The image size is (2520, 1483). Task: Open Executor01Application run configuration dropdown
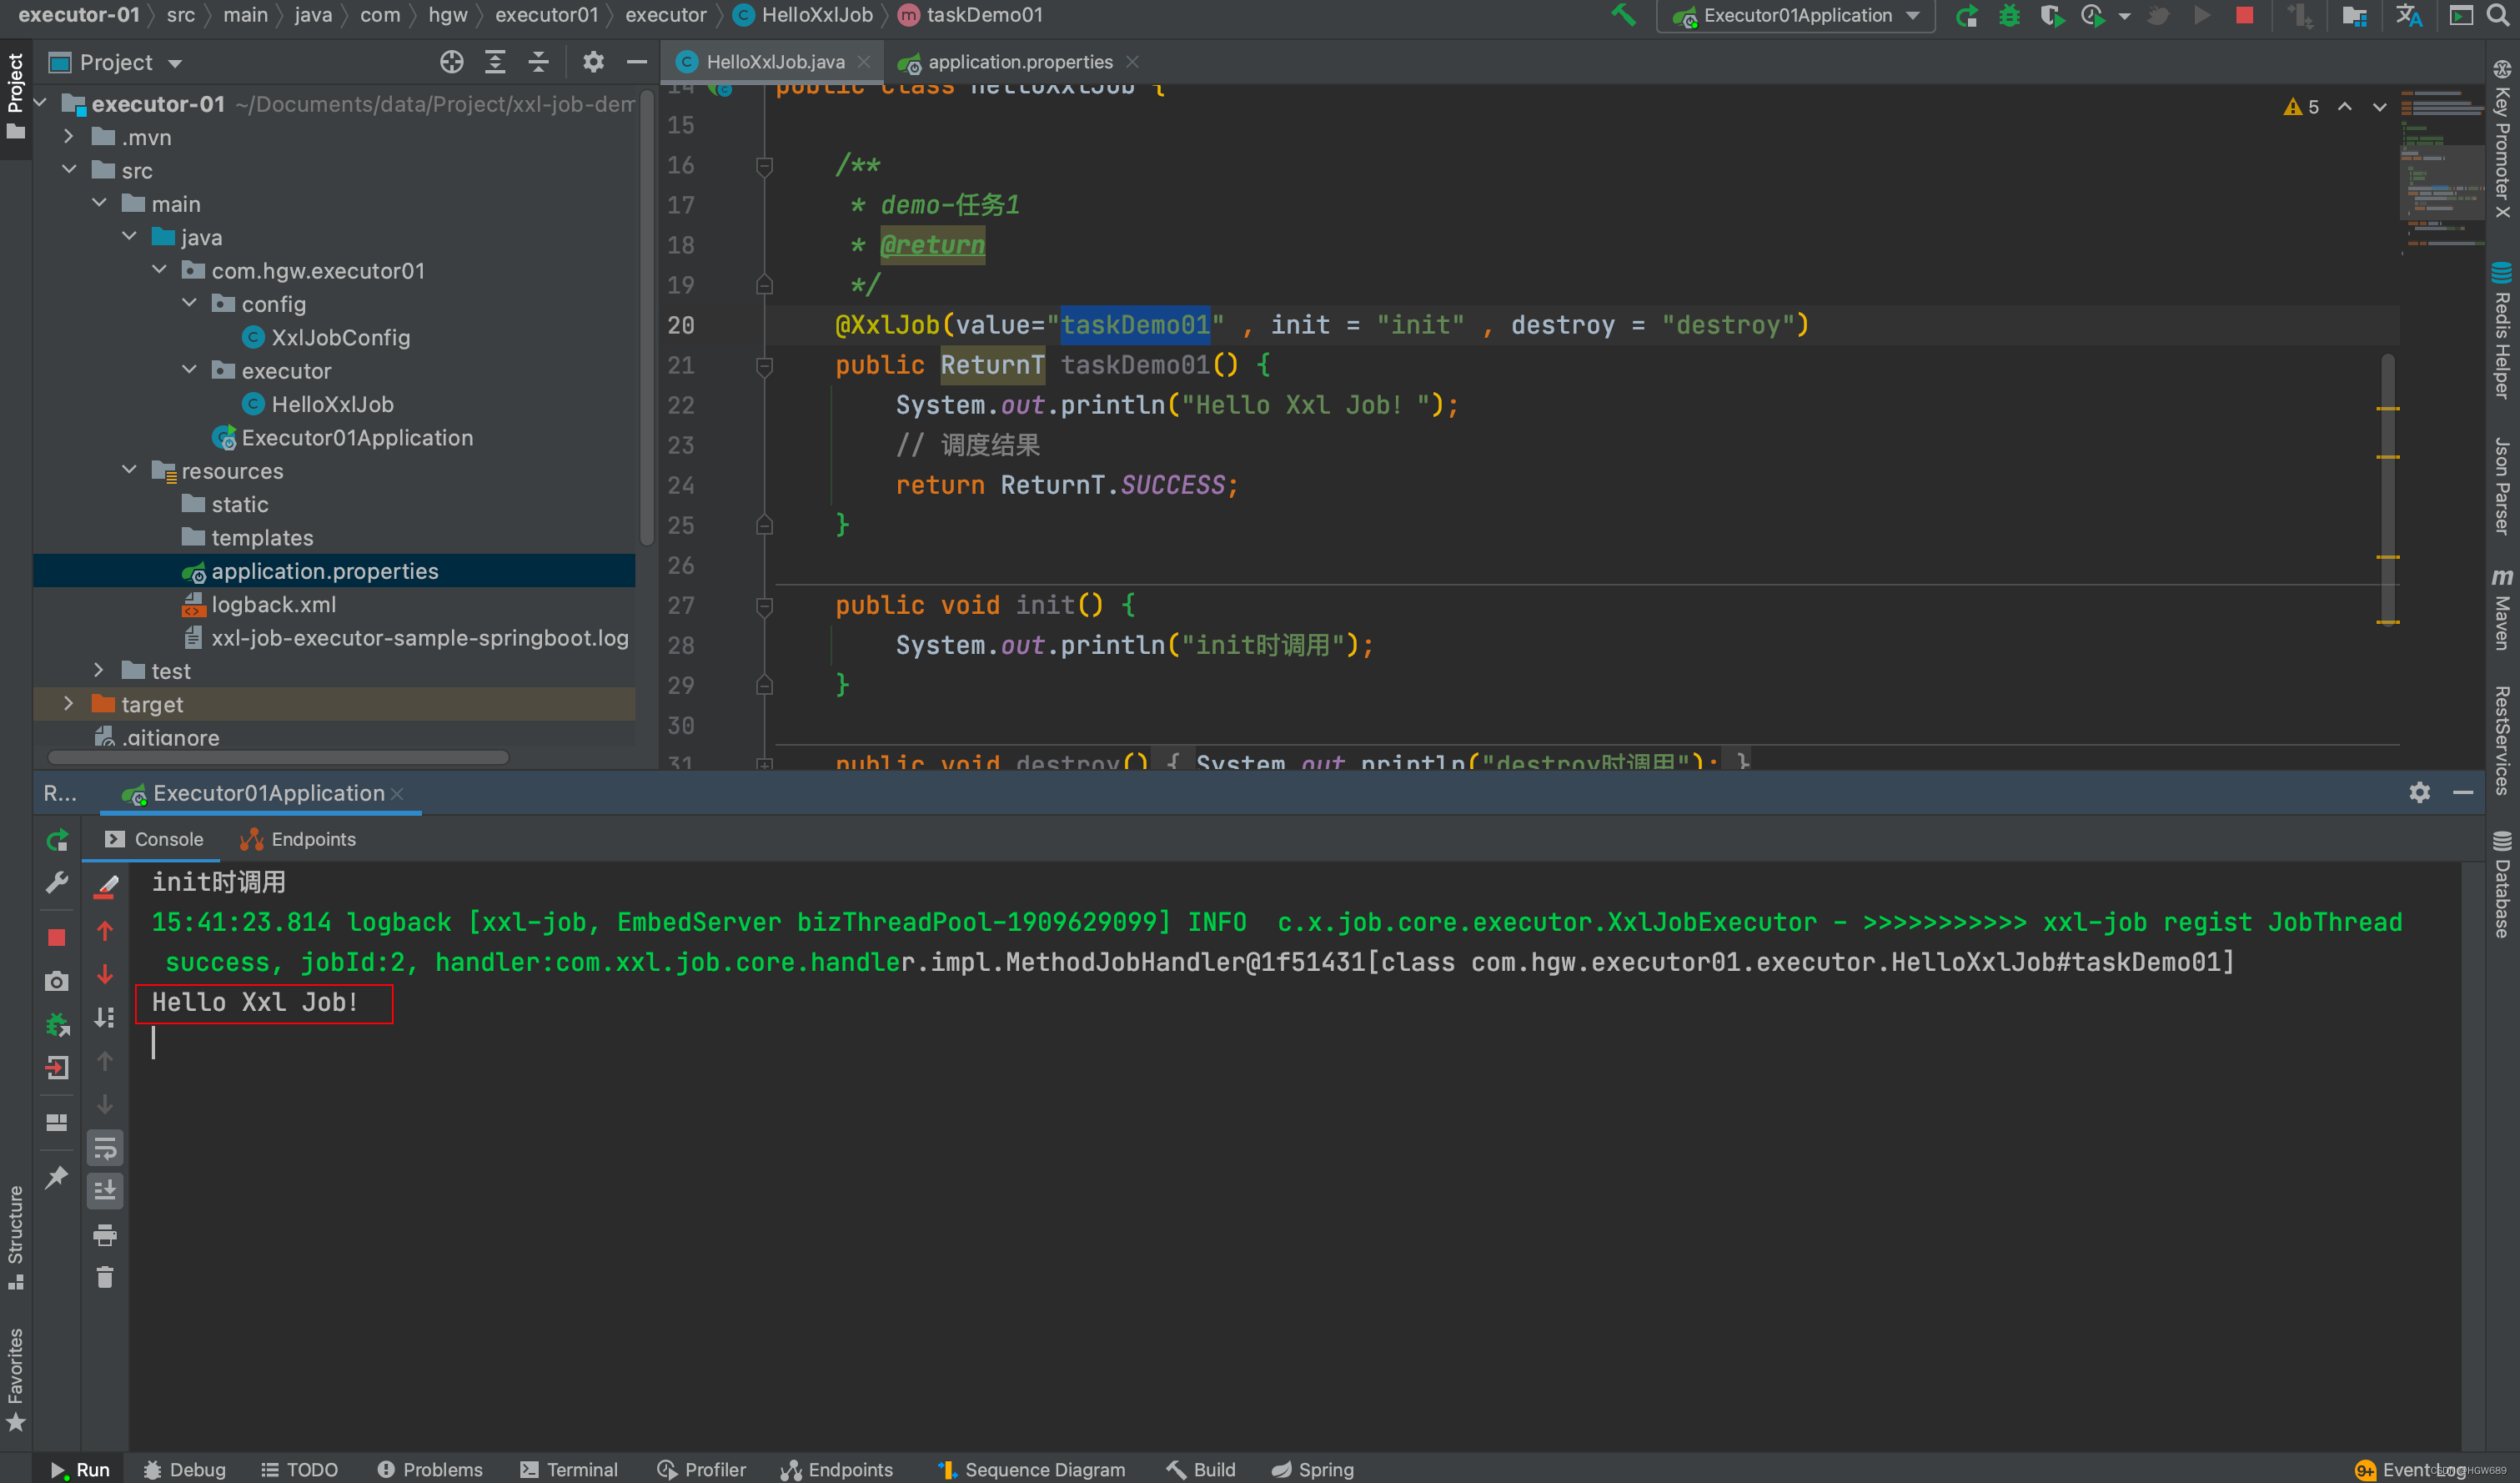(x=1797, y=15)
